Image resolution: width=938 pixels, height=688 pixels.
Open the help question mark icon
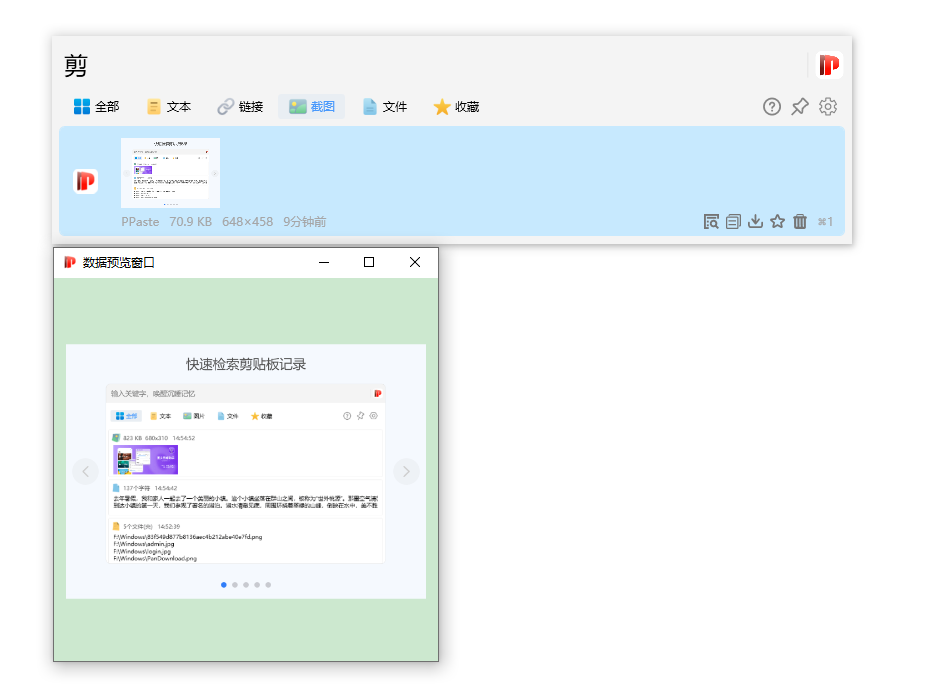772,106
